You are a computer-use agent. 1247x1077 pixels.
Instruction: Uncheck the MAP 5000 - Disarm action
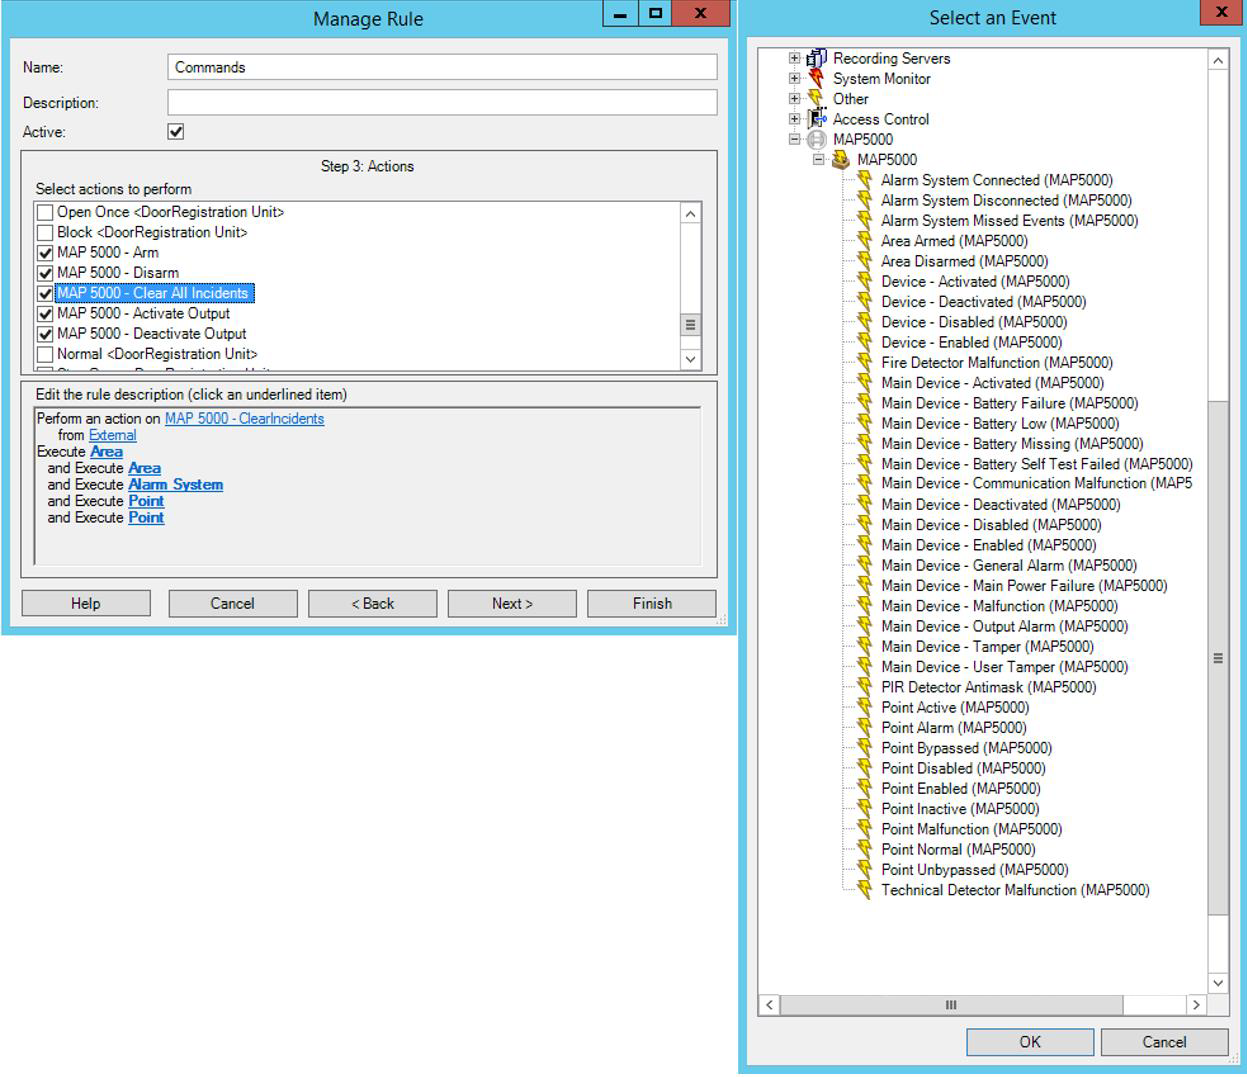coord(45,273)
